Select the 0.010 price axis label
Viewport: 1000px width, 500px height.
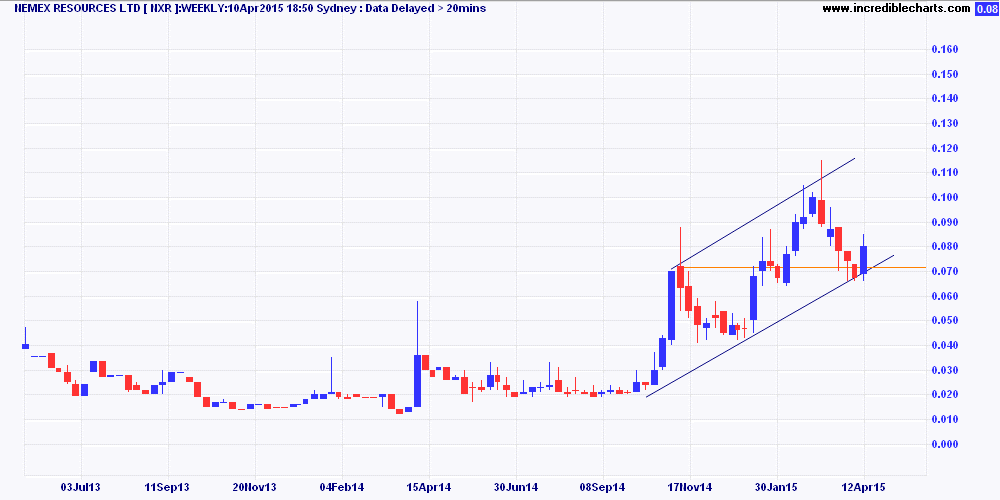[946, 420]
